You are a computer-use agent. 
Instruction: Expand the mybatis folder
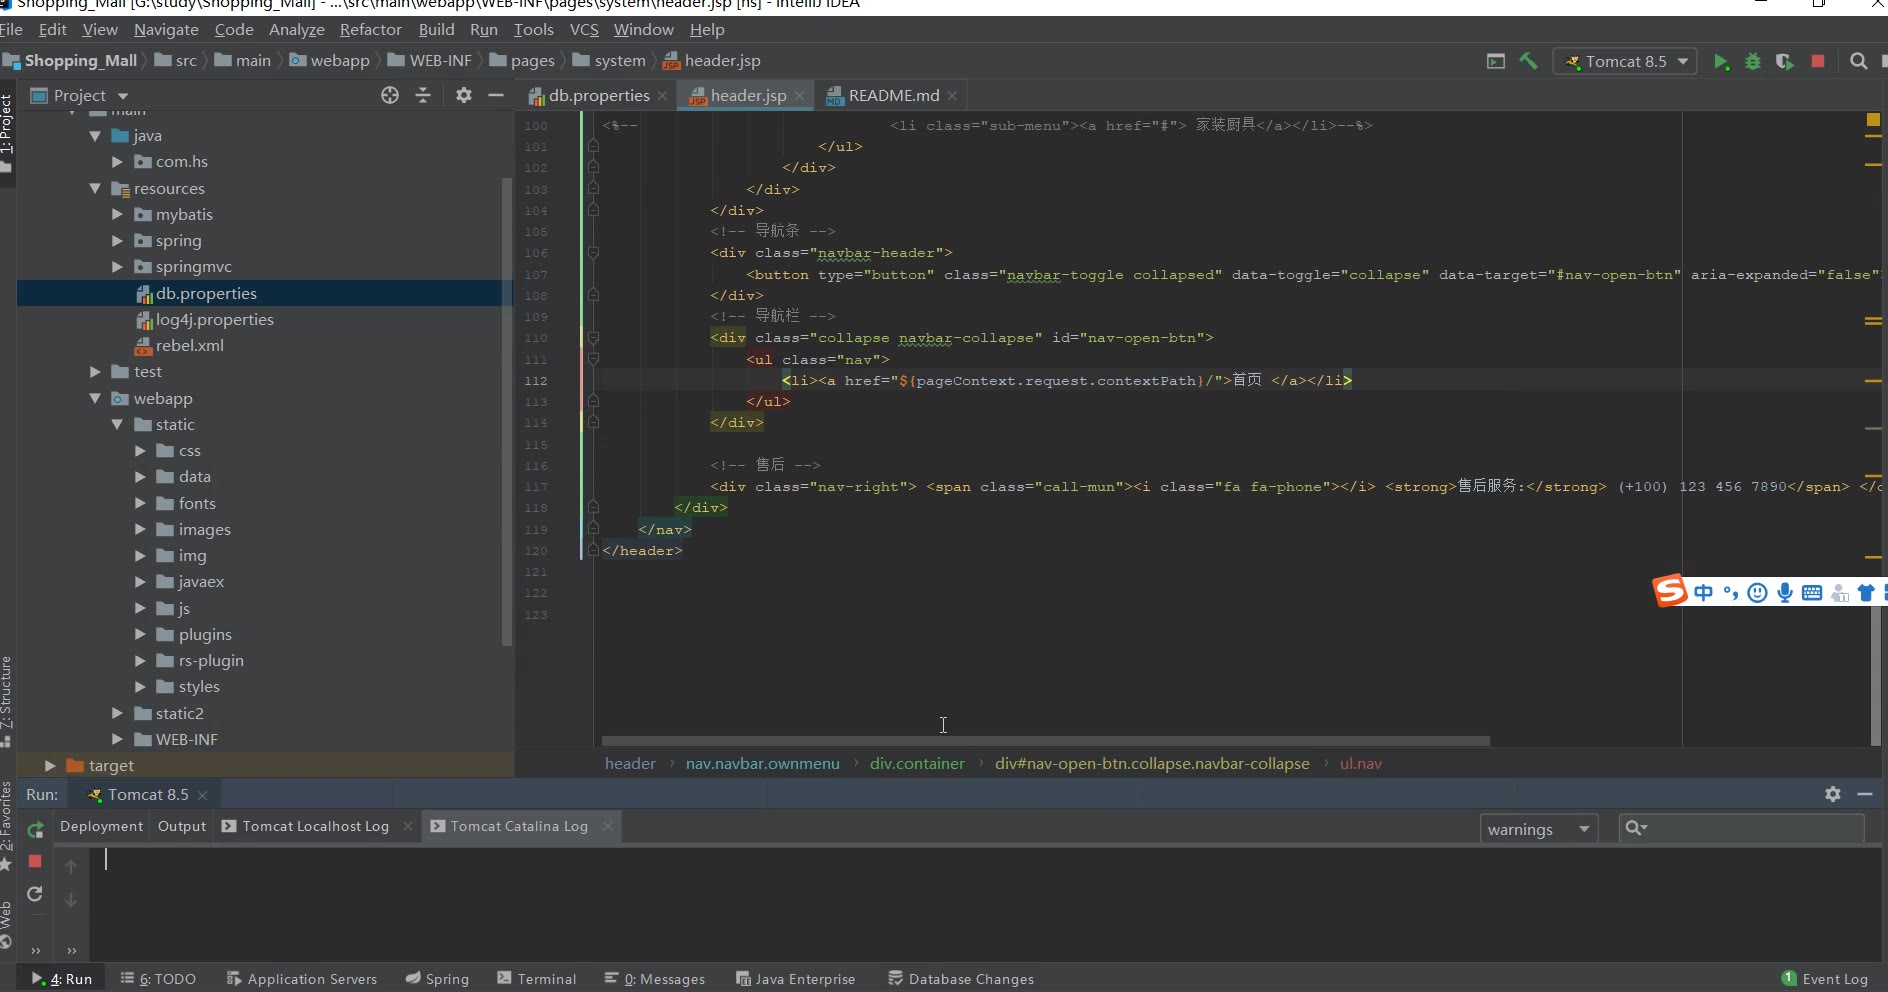(117, 215)
